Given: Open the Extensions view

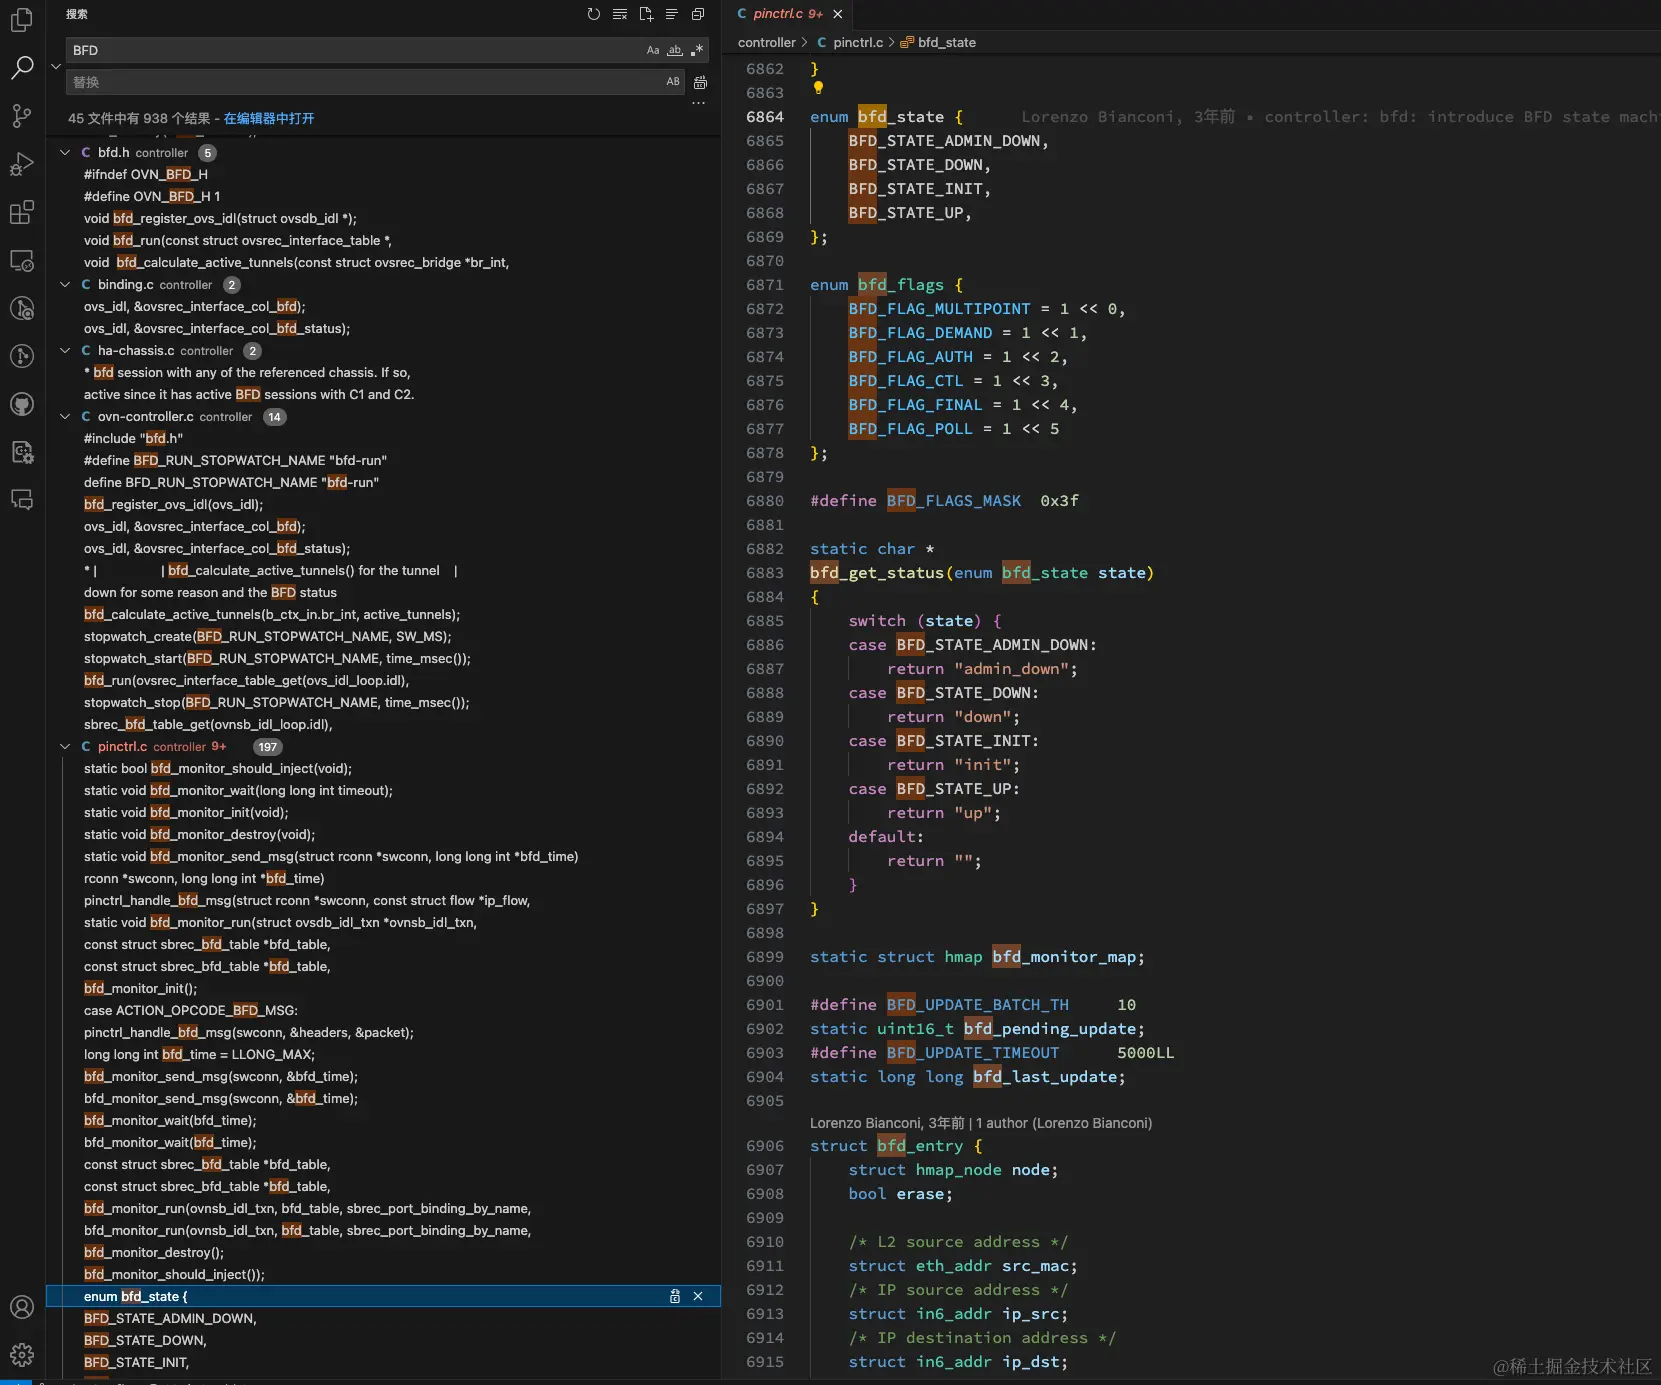Looking at the screenshot, I should pos(21,212).
